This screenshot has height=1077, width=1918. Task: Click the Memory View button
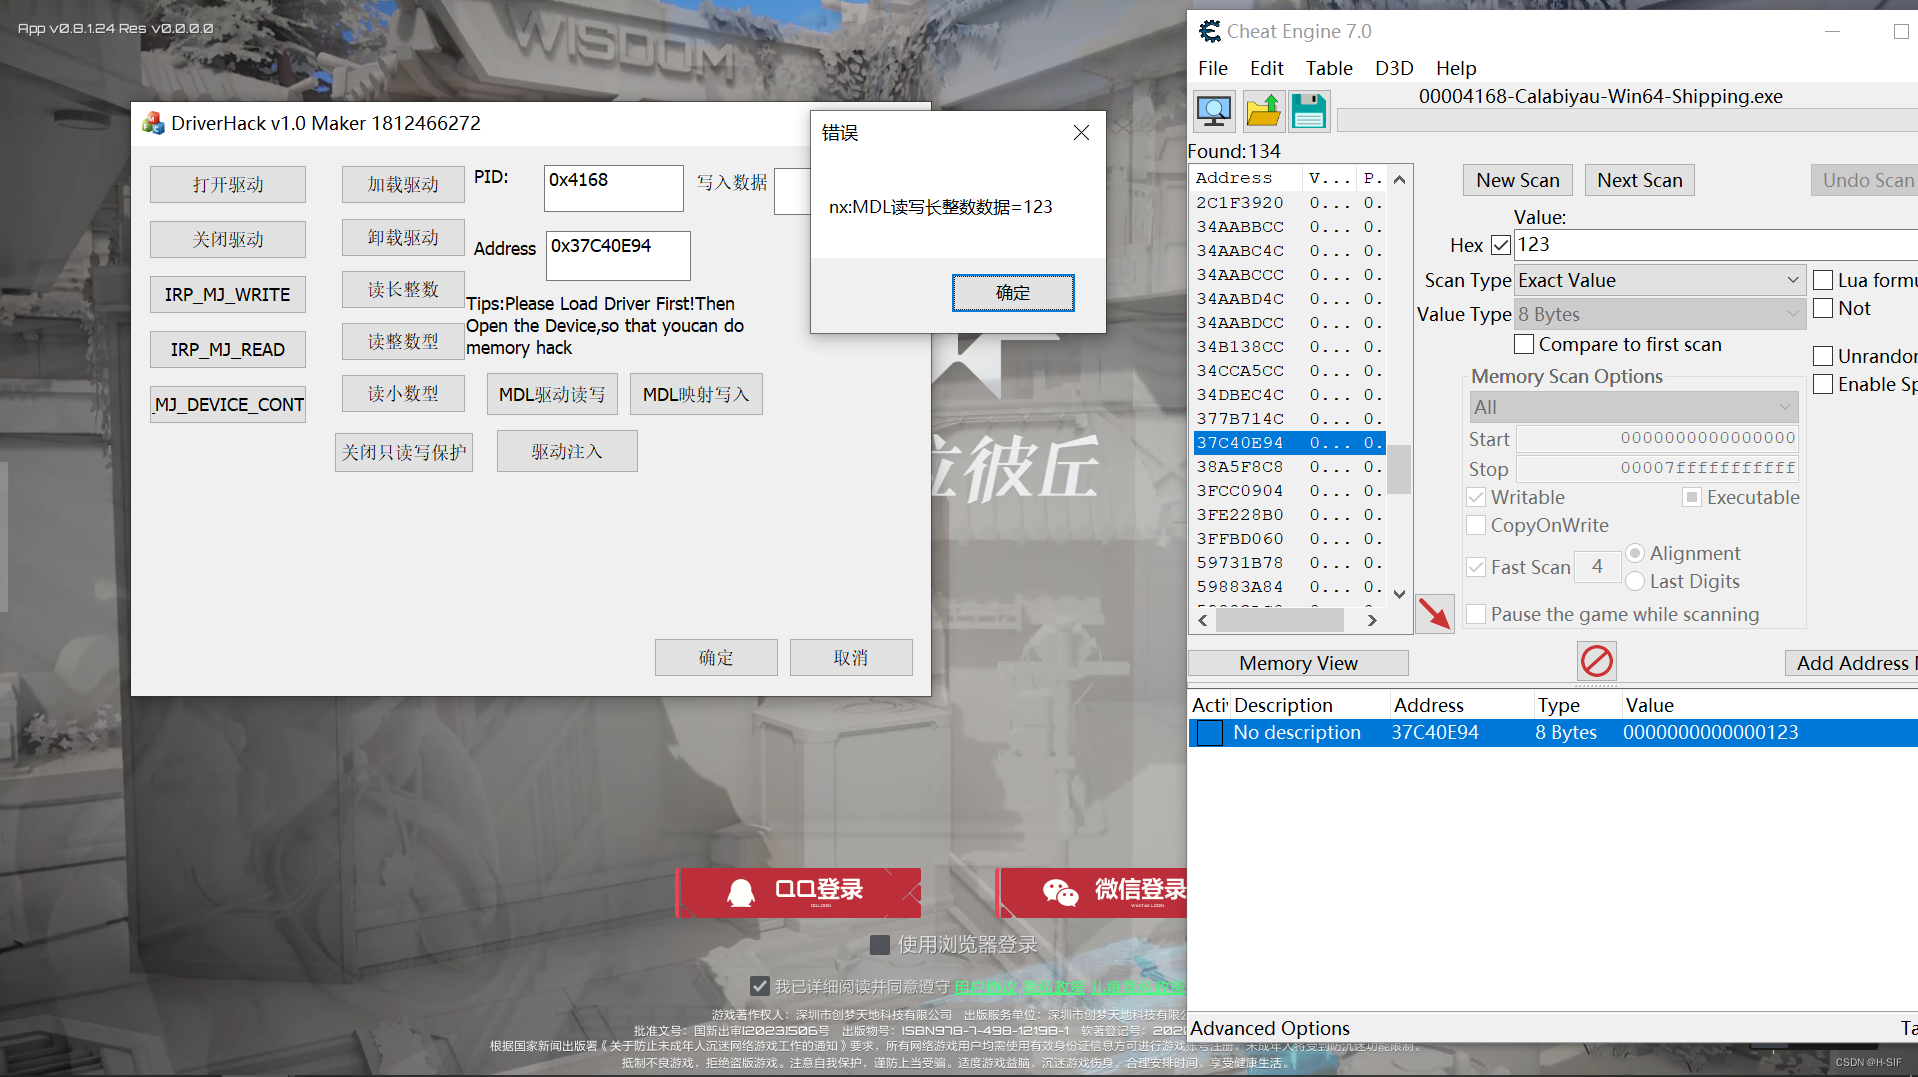pos(1298,663)
